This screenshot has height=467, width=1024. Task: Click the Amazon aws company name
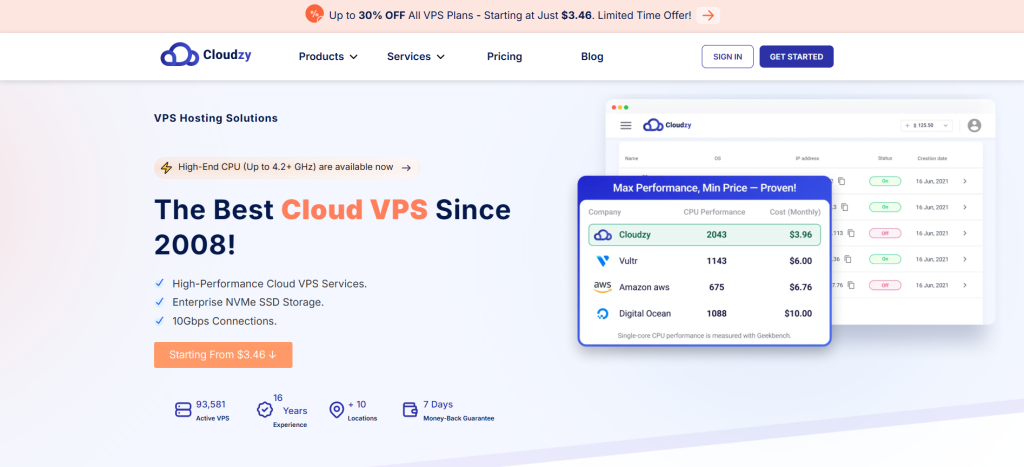click(x=644, y=287)
